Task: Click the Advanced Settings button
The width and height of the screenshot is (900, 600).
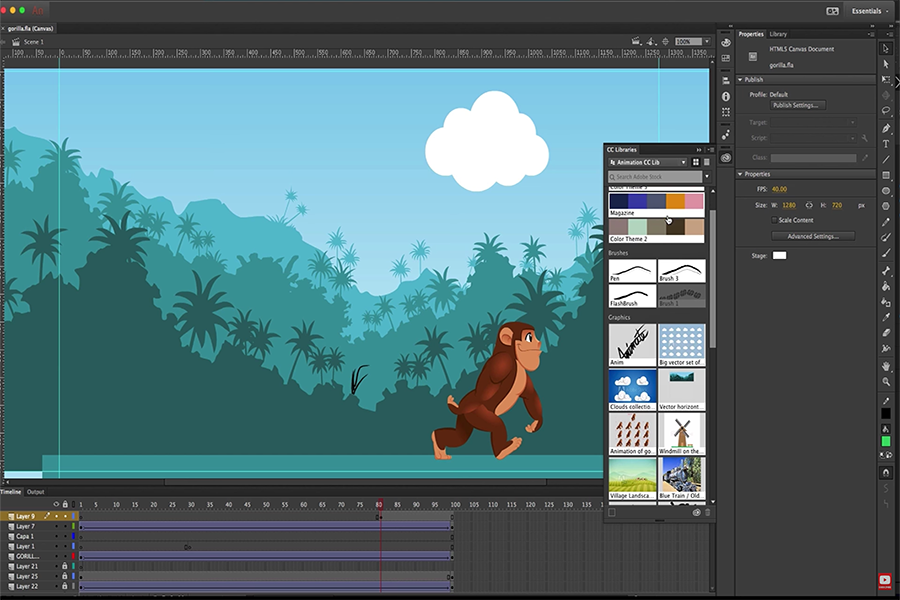Action: pyautogui.click(x=812, y=236)
